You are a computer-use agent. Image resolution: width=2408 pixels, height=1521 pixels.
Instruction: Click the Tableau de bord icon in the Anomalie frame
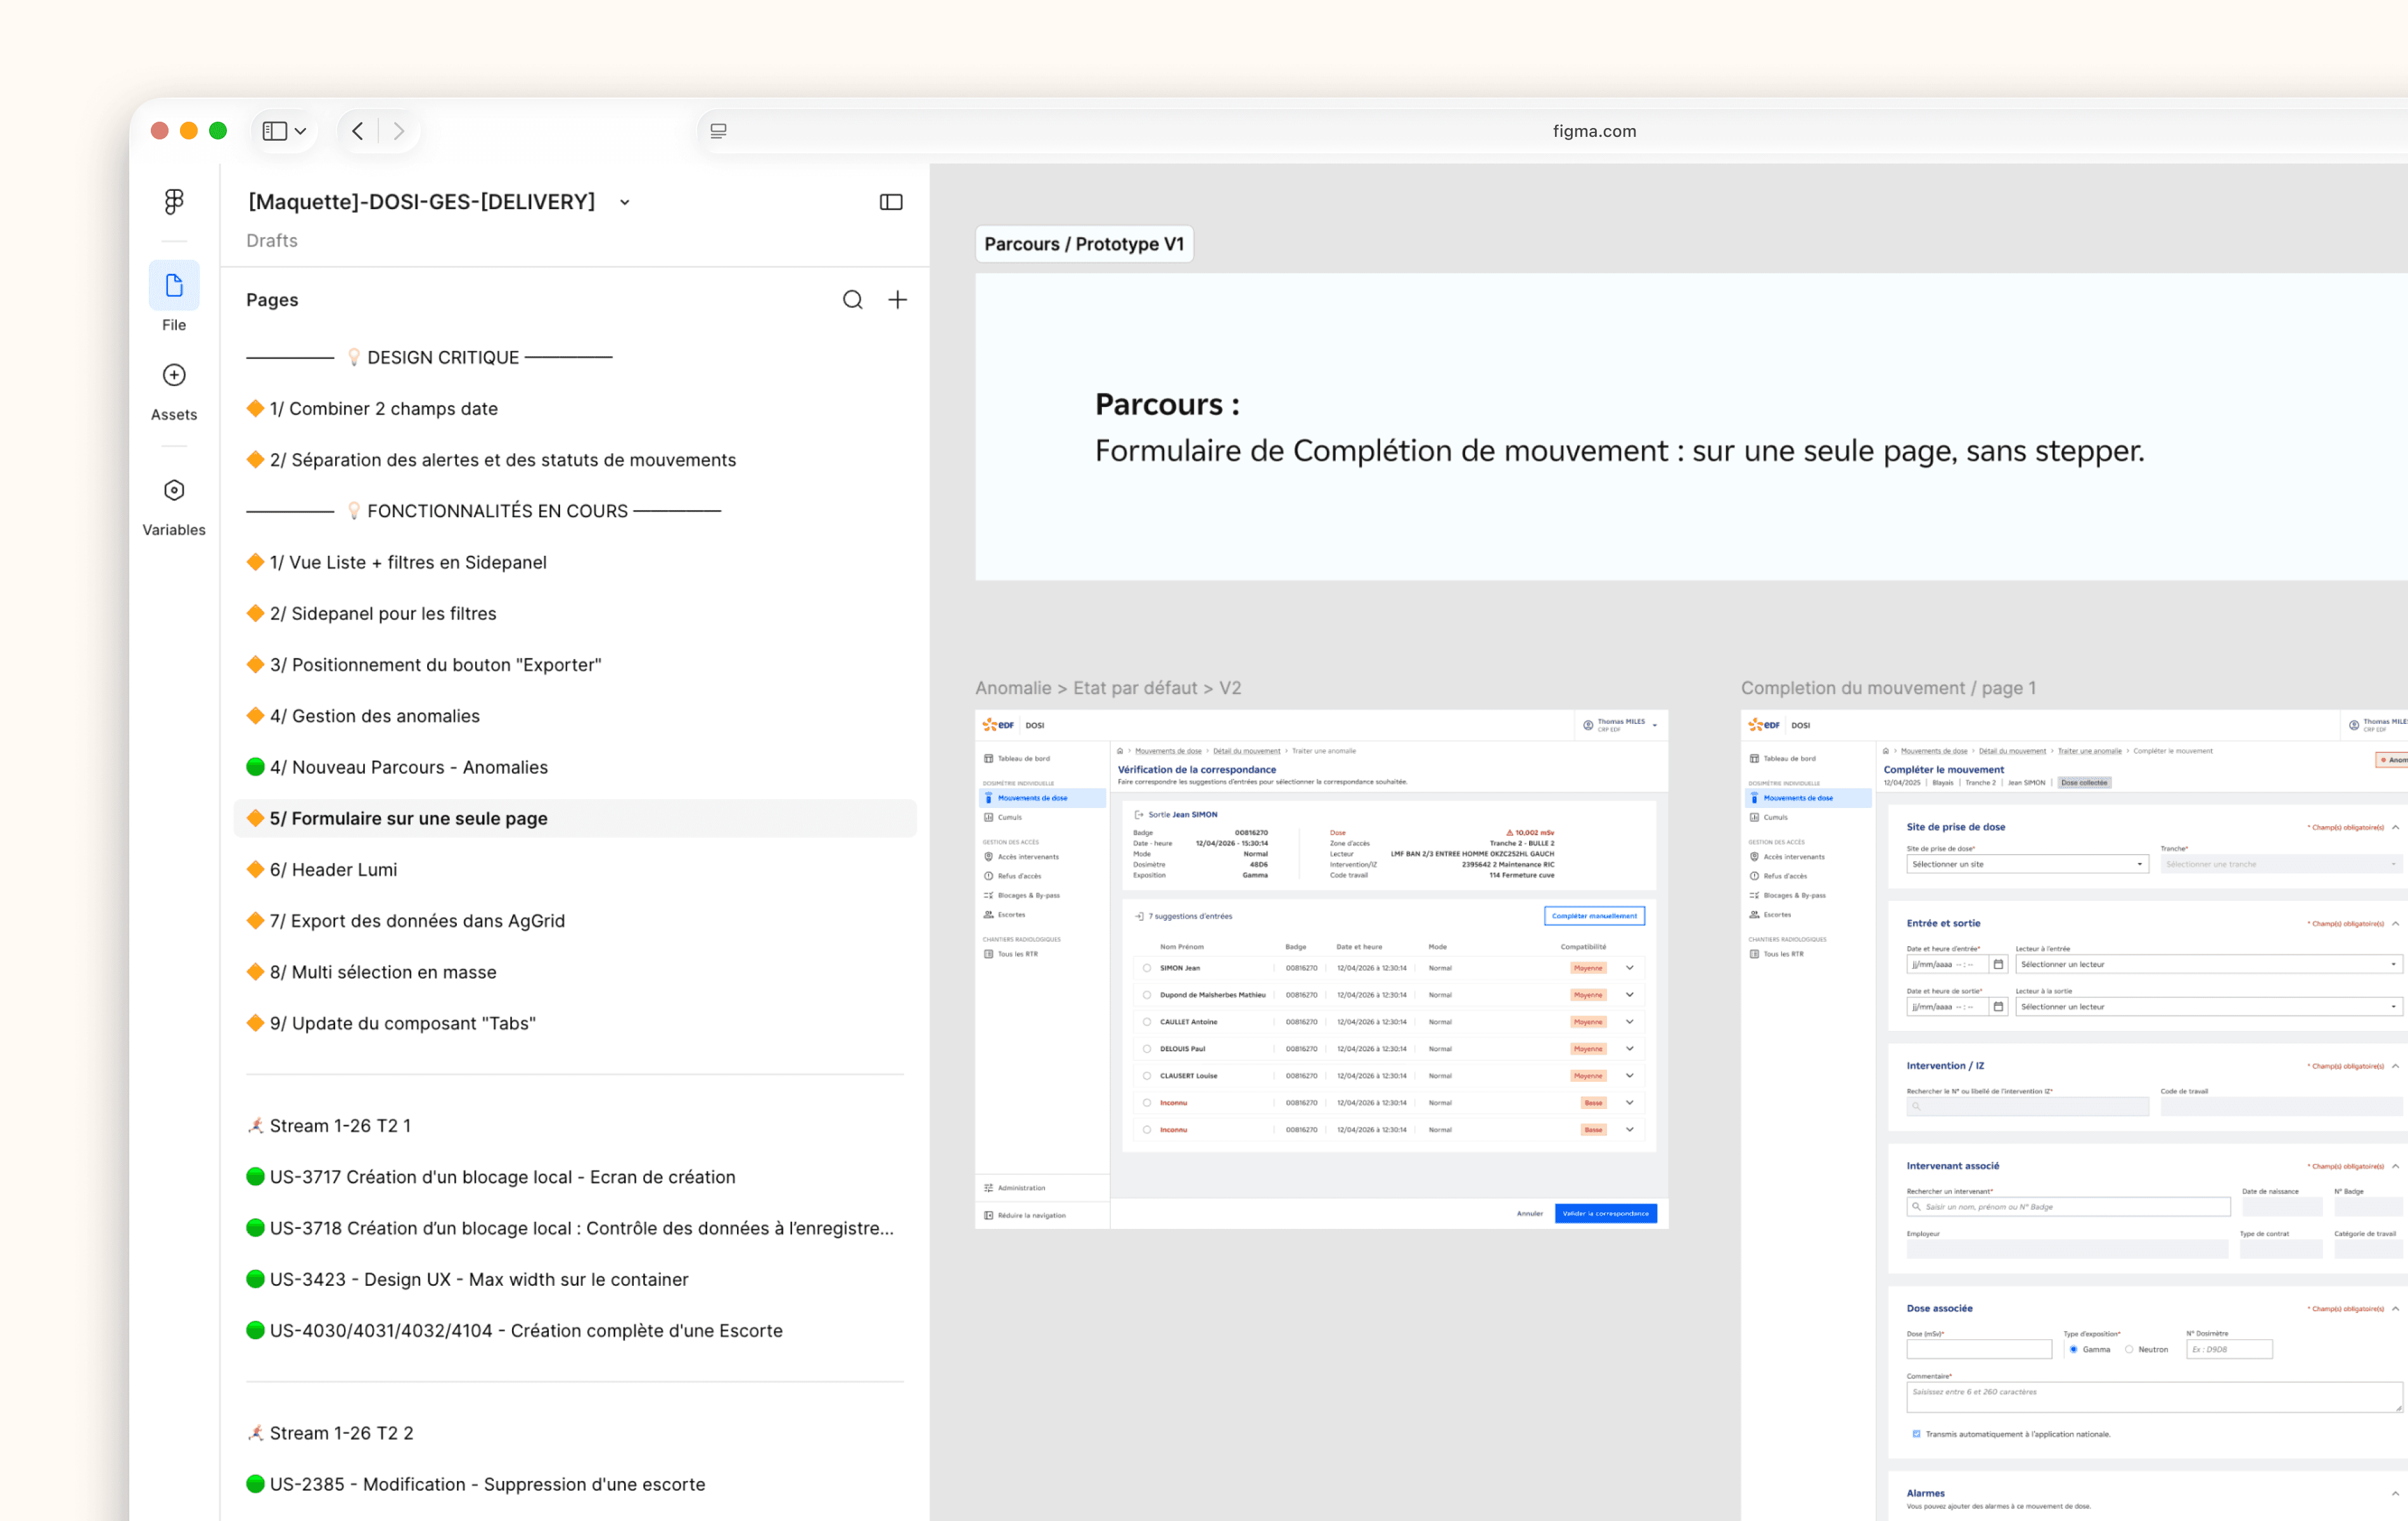tap(989, 759)
